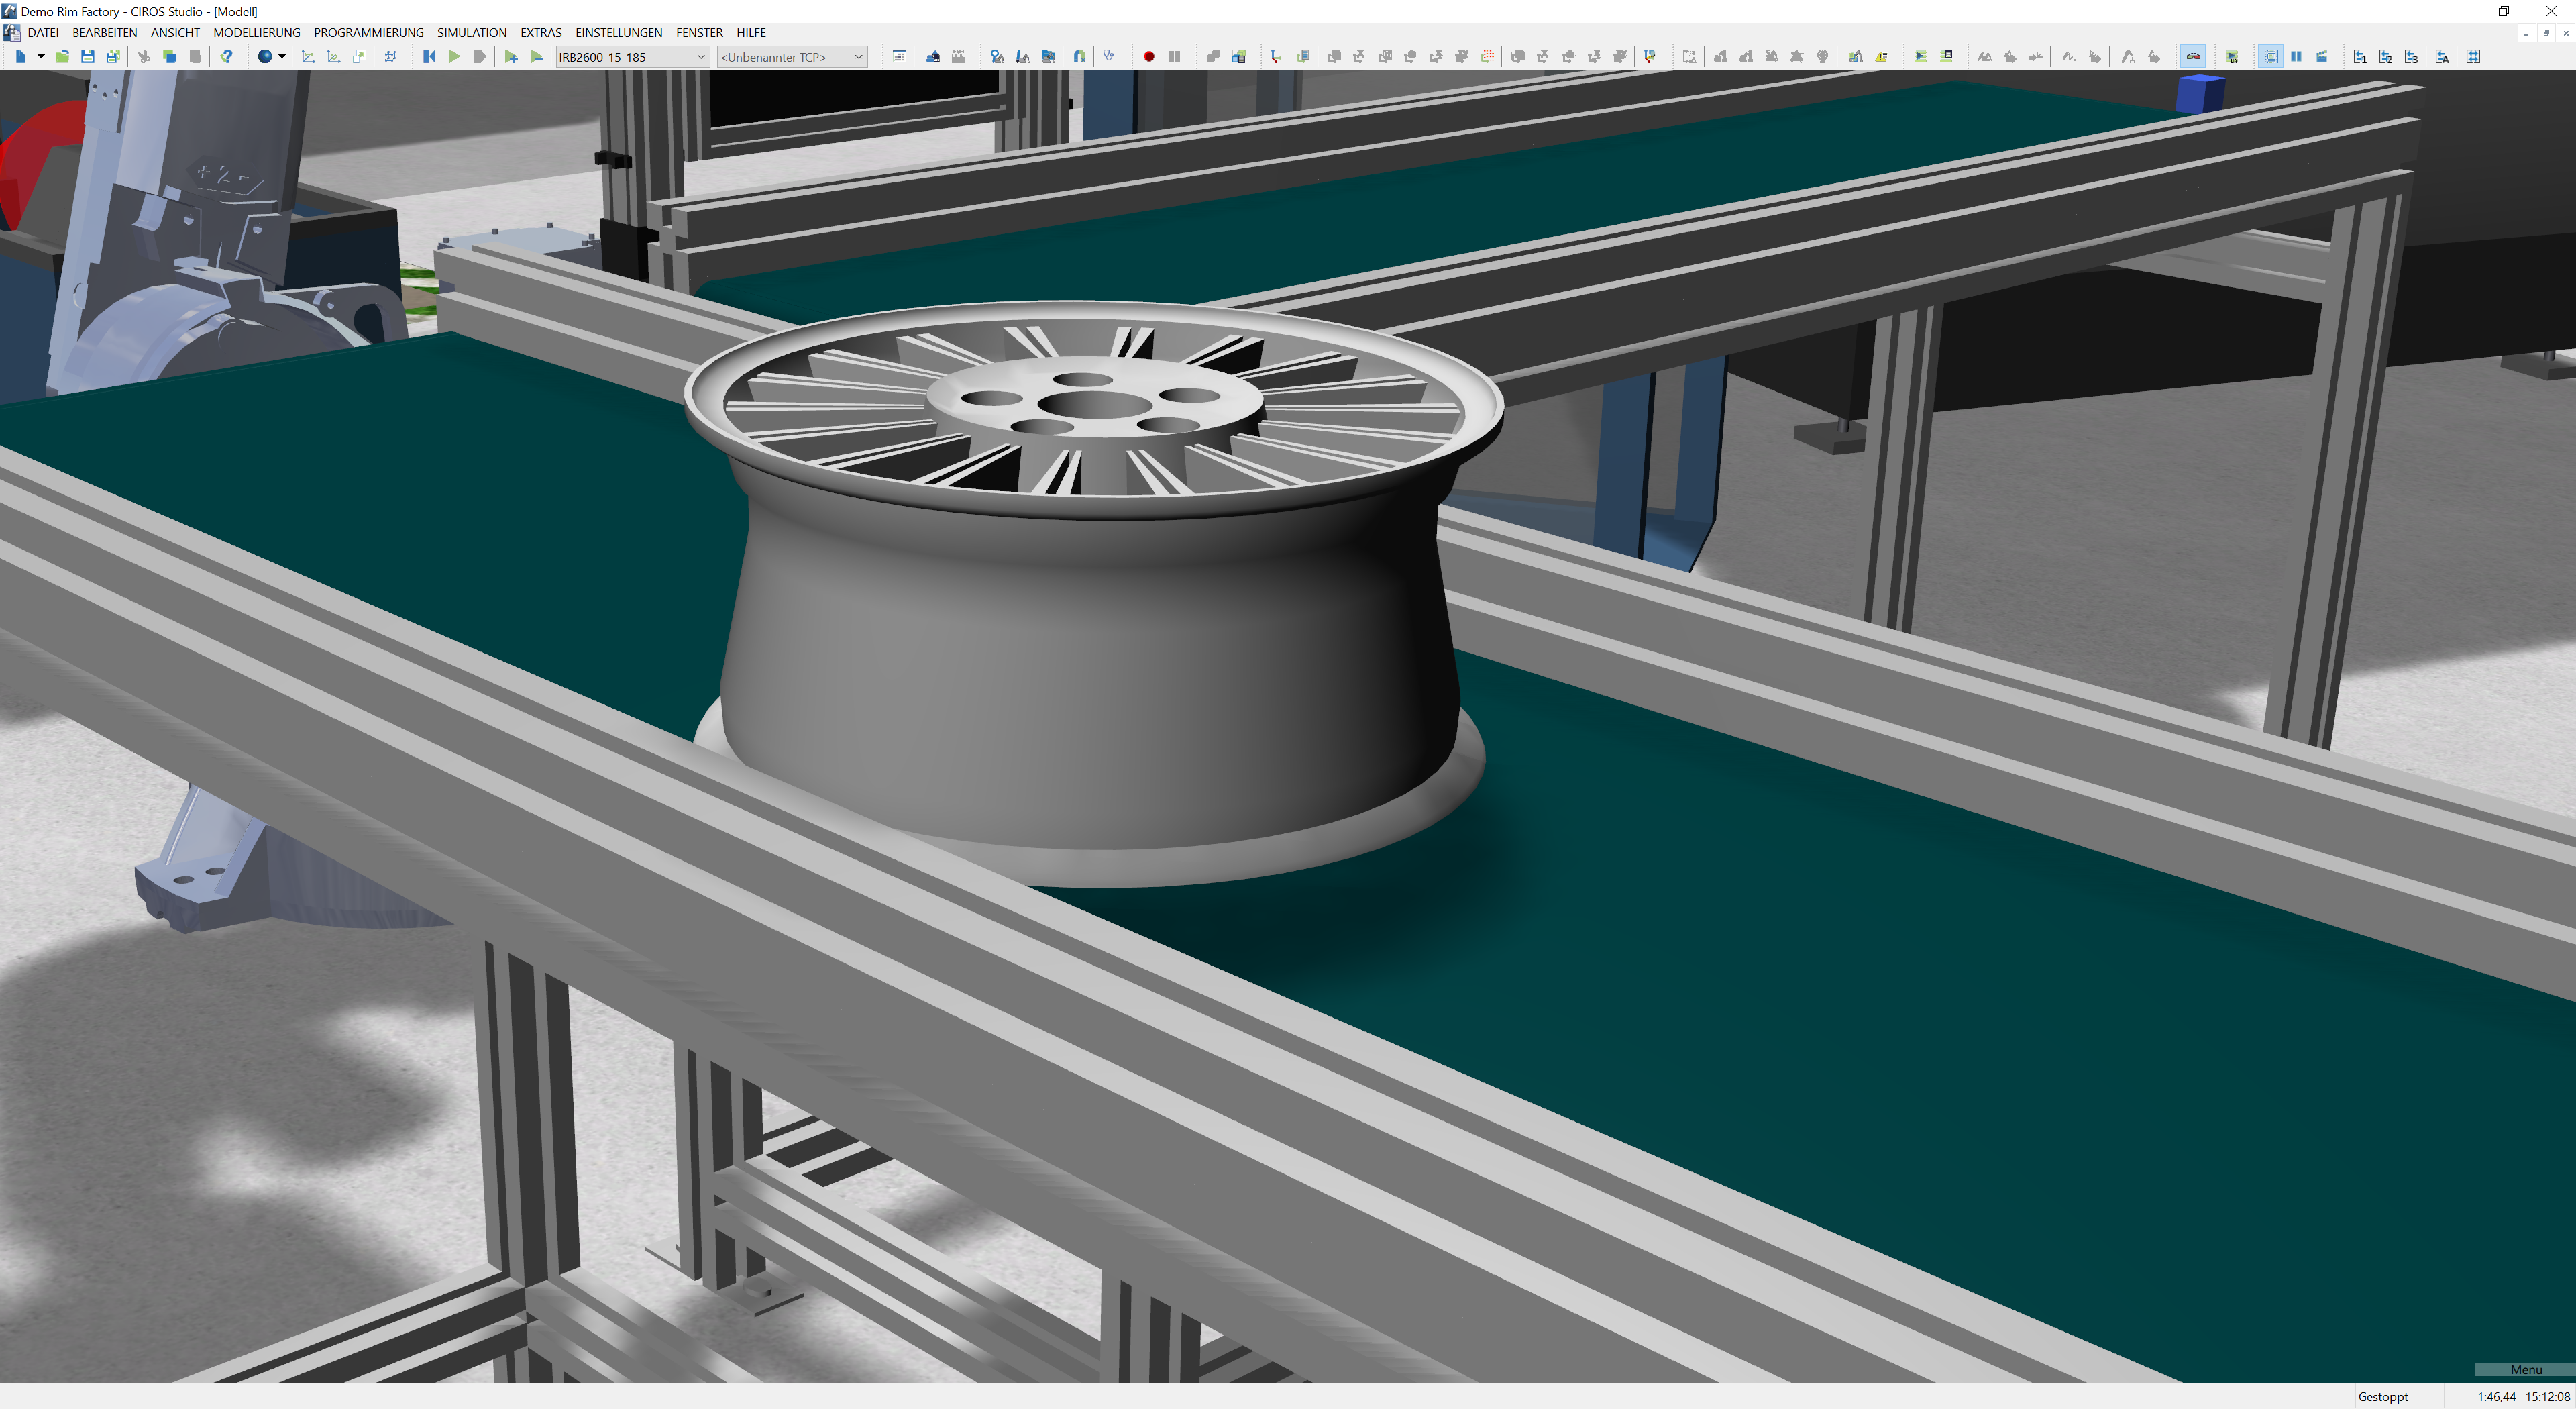Click the Menu button in bottom corner

(2525, 1370)
